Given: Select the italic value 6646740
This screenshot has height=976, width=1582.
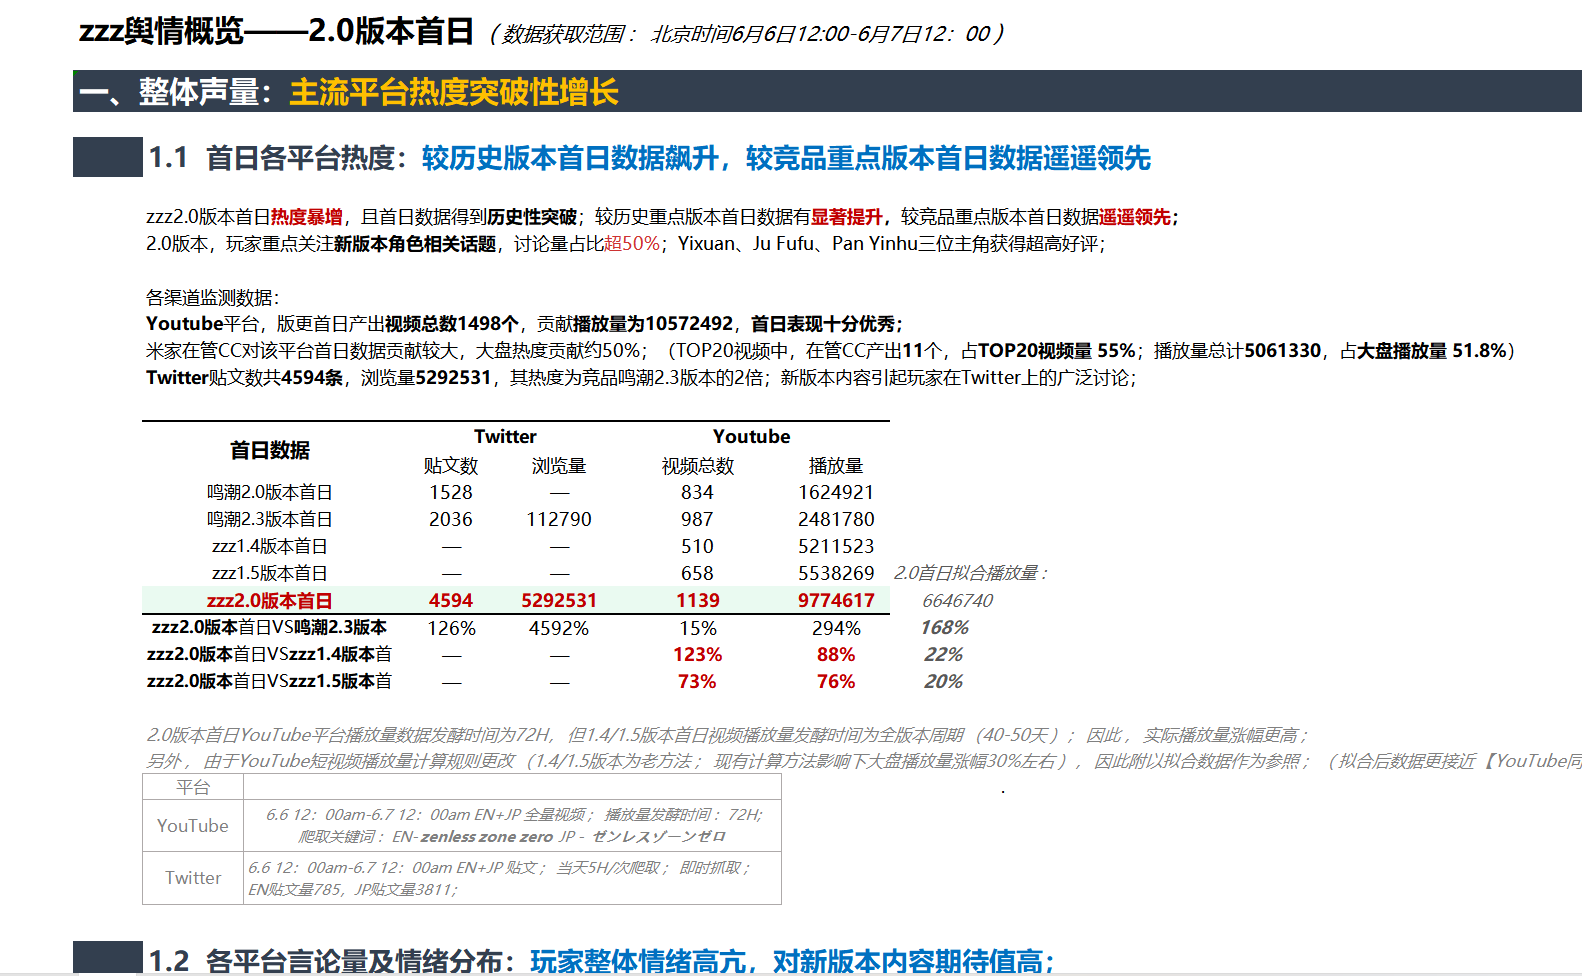Looking at the screenshot, I should click(x=958, y=600).
